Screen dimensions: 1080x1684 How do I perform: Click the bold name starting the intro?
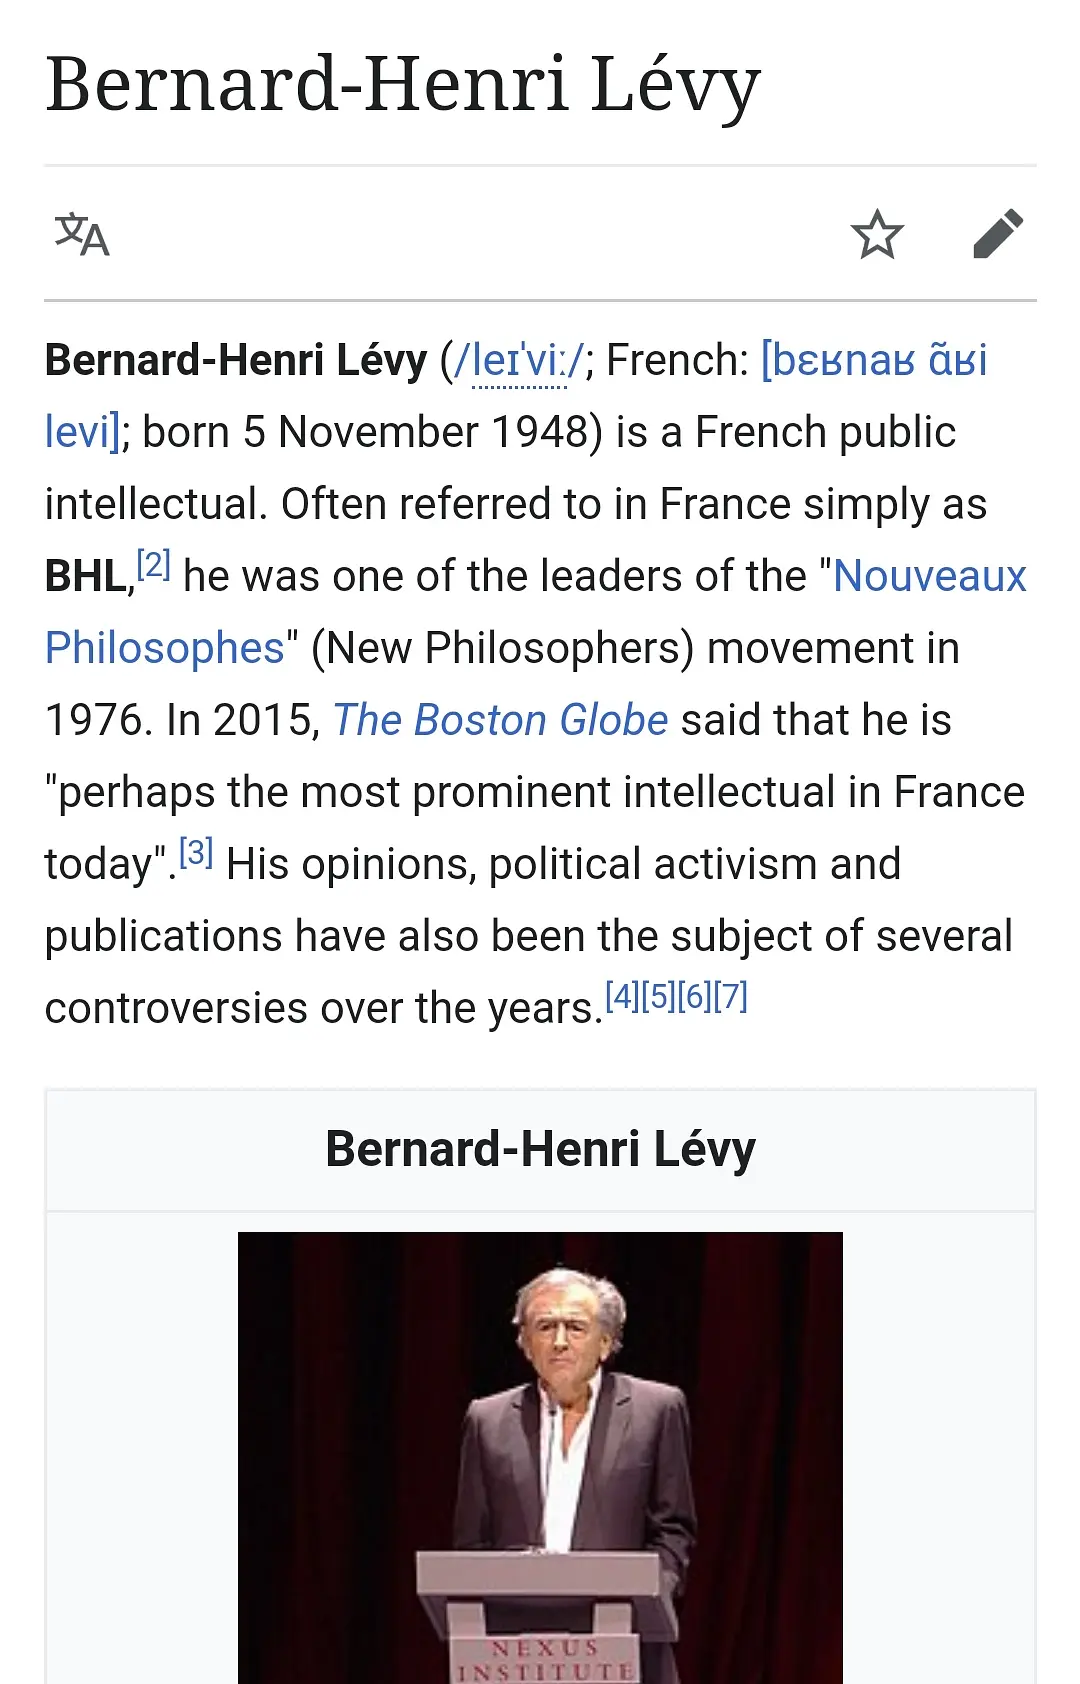[x=236, y=361]
